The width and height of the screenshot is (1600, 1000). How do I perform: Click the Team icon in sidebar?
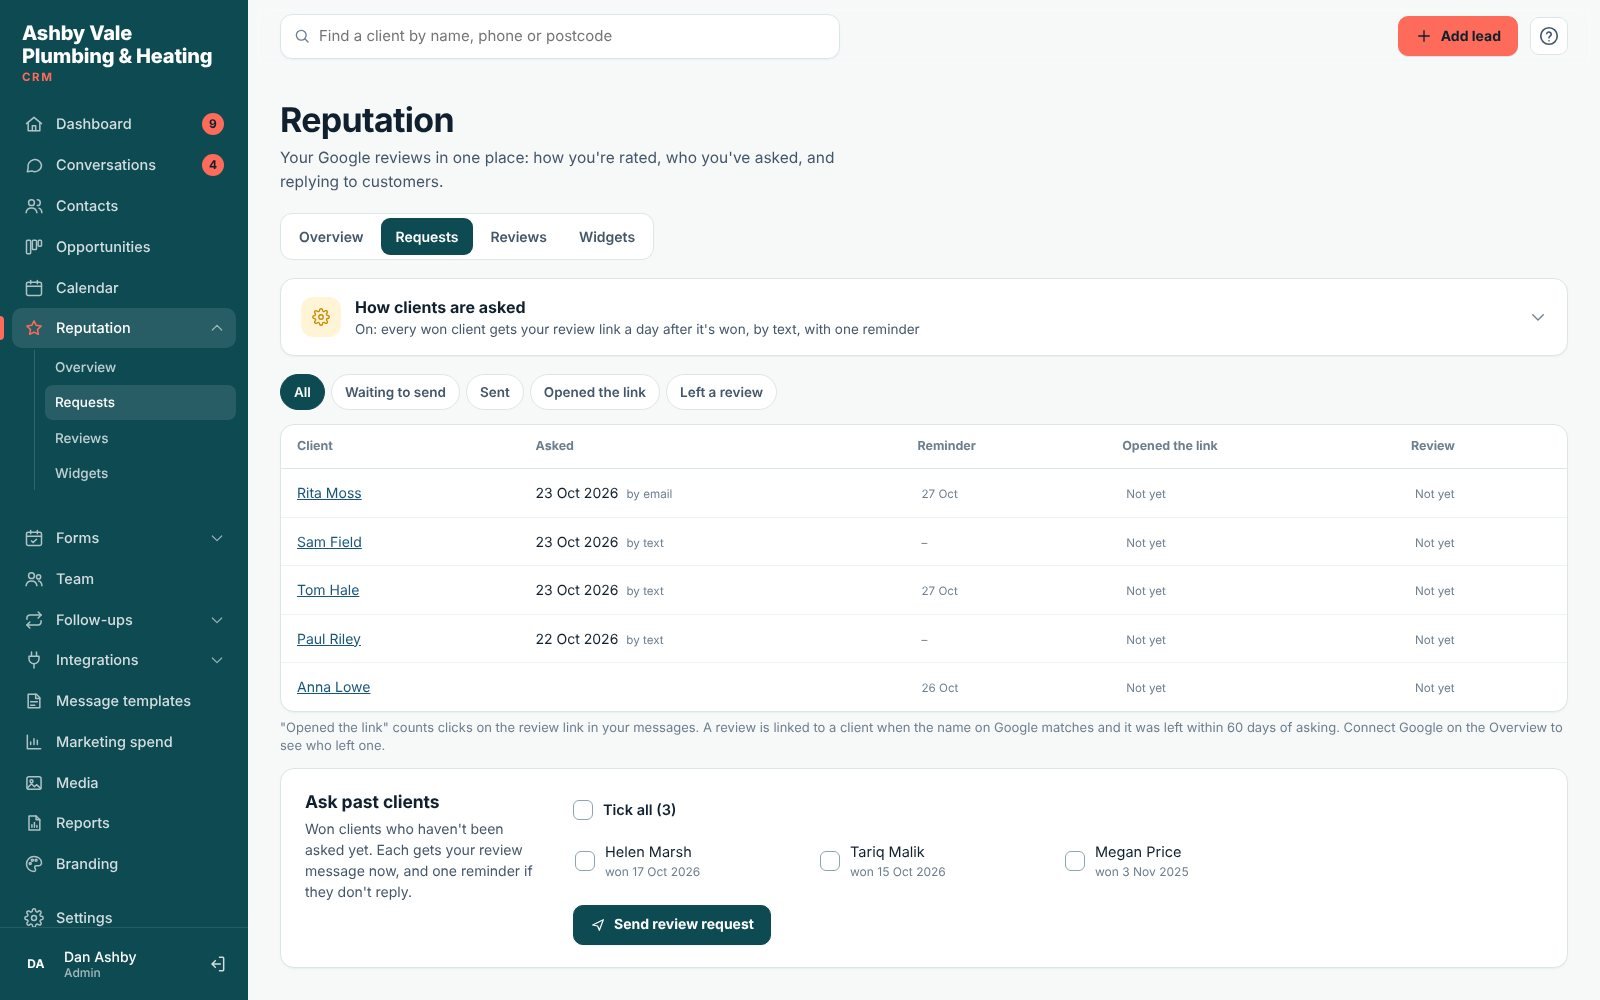click(x=34, y=579)
